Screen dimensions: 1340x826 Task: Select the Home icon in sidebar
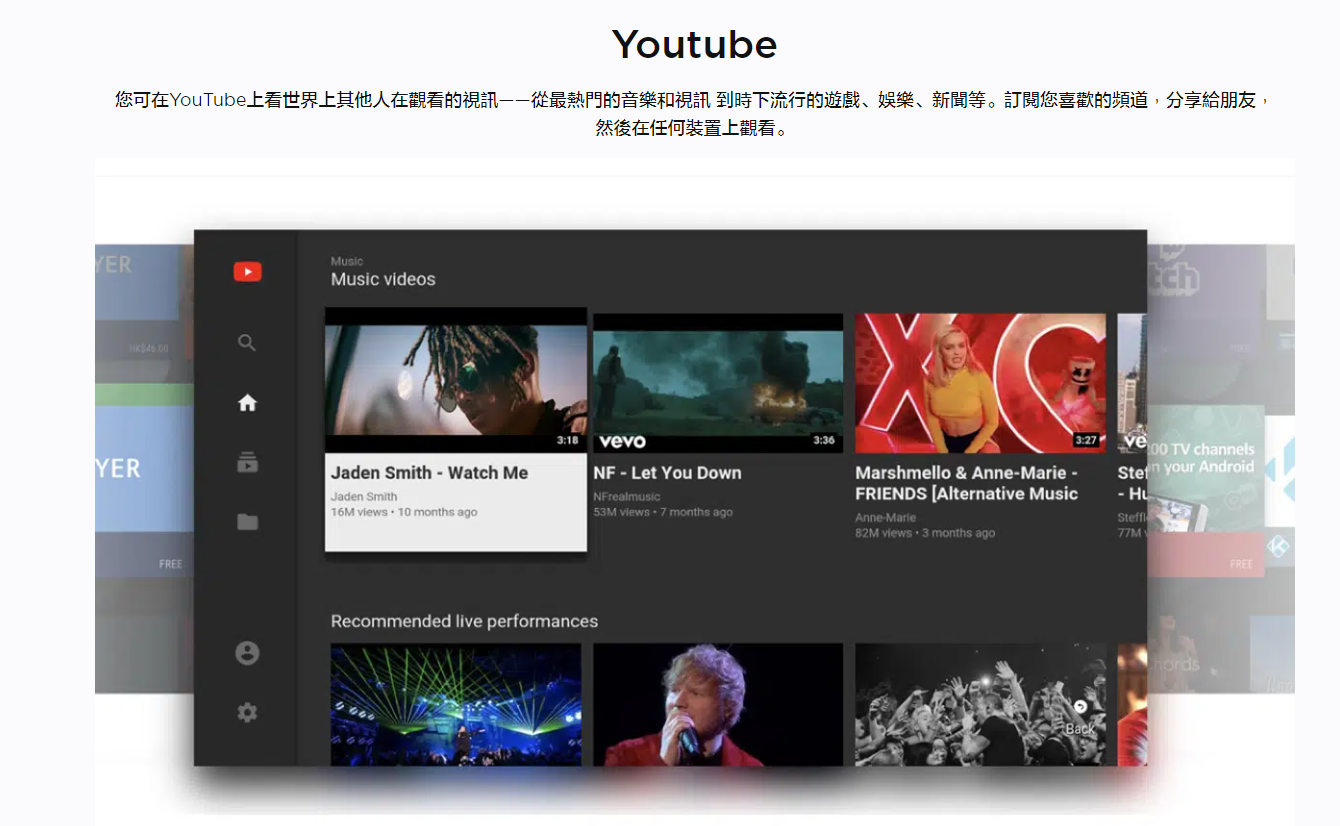coord(247,403)
